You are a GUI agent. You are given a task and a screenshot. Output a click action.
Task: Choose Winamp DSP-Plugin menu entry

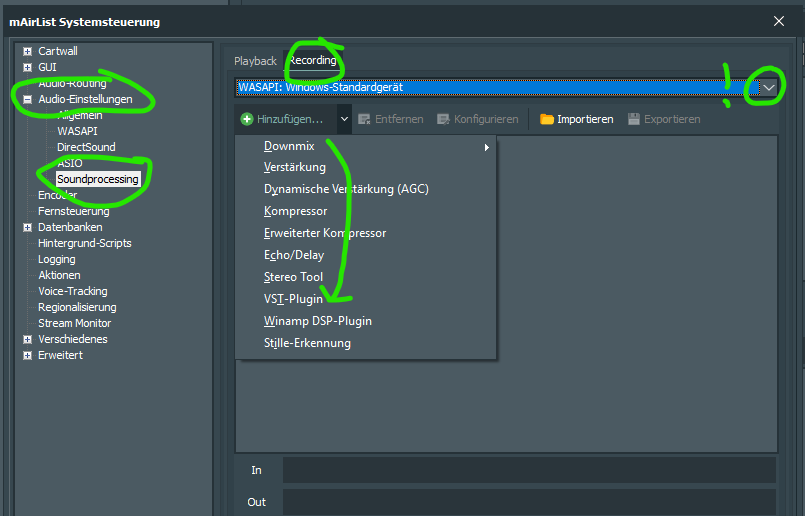click(318, 321)
